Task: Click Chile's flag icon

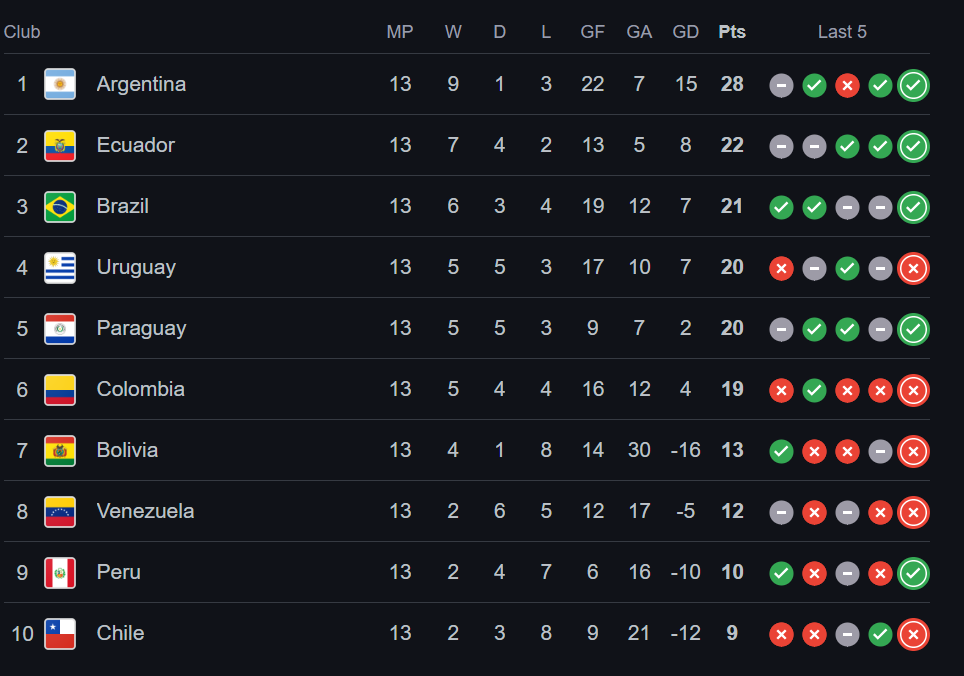Action: point(60,634)
